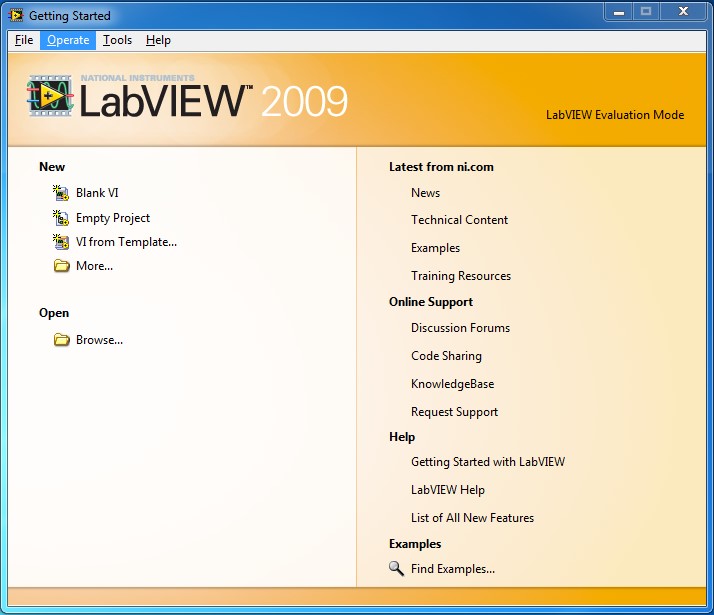Click the New section heading
The image size is (714, 615).
52,167
